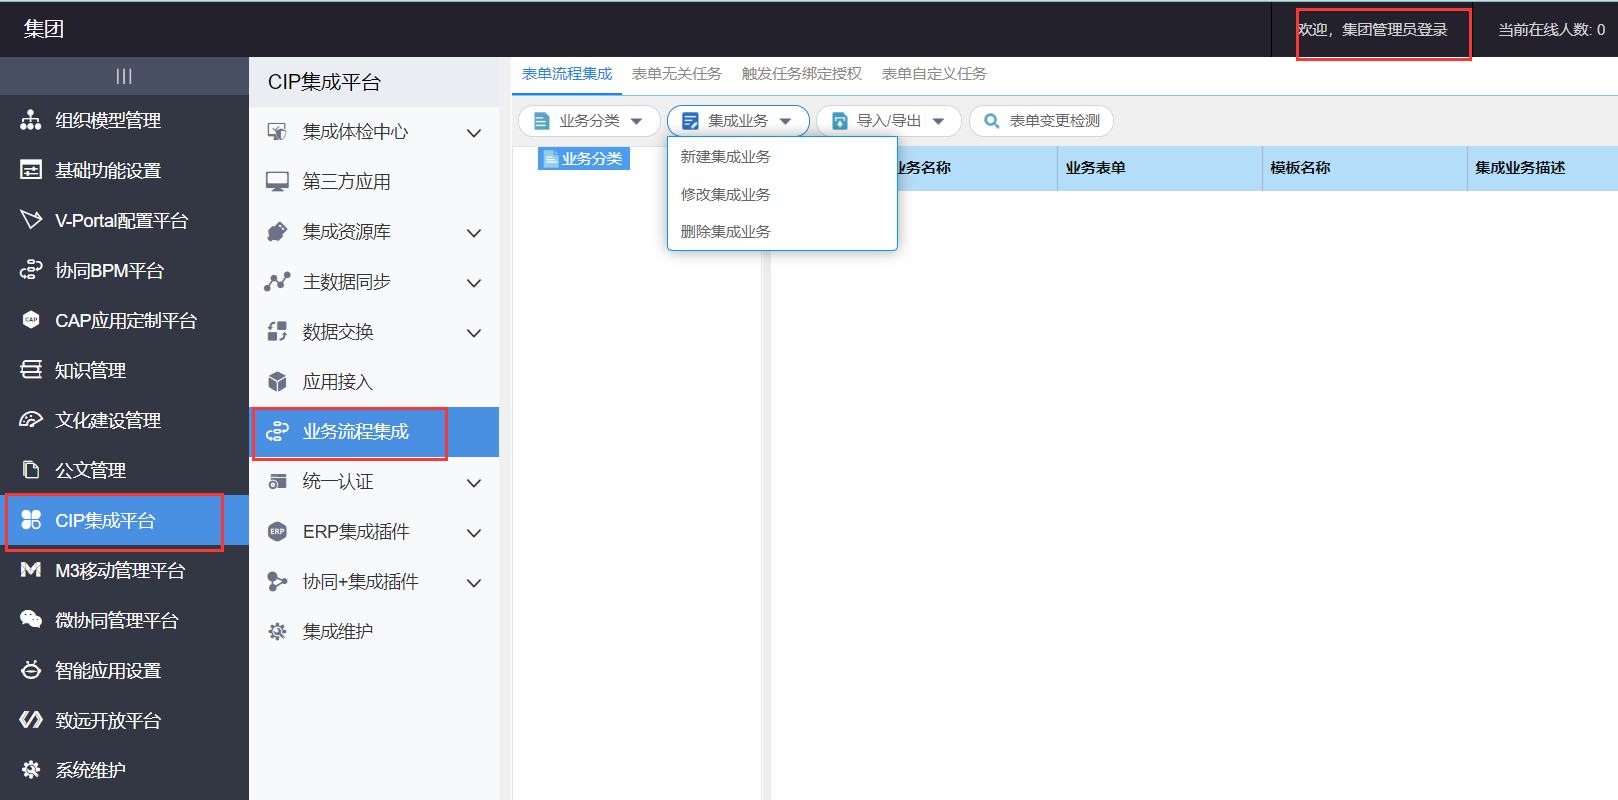Expand the 主数据同步 chevron

point(474,283)
